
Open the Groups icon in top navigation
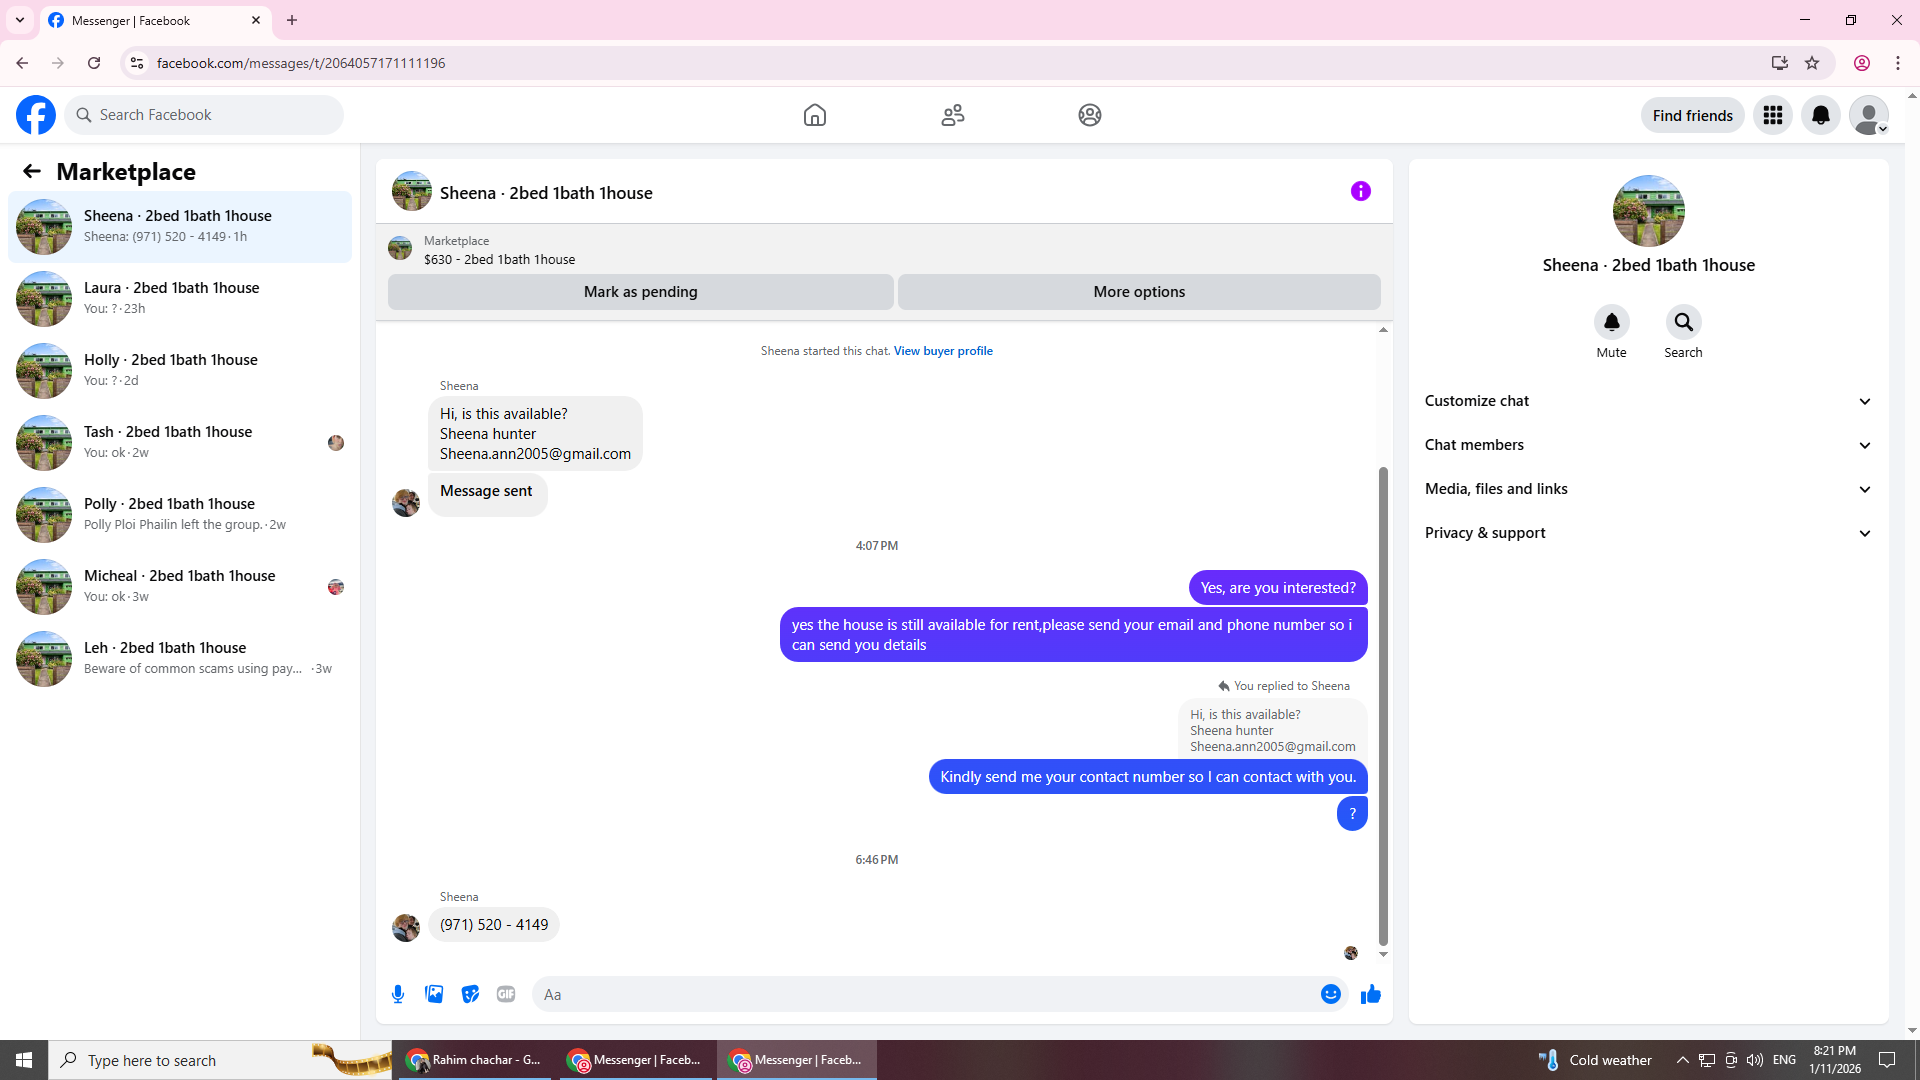(x=1090, y=115)
